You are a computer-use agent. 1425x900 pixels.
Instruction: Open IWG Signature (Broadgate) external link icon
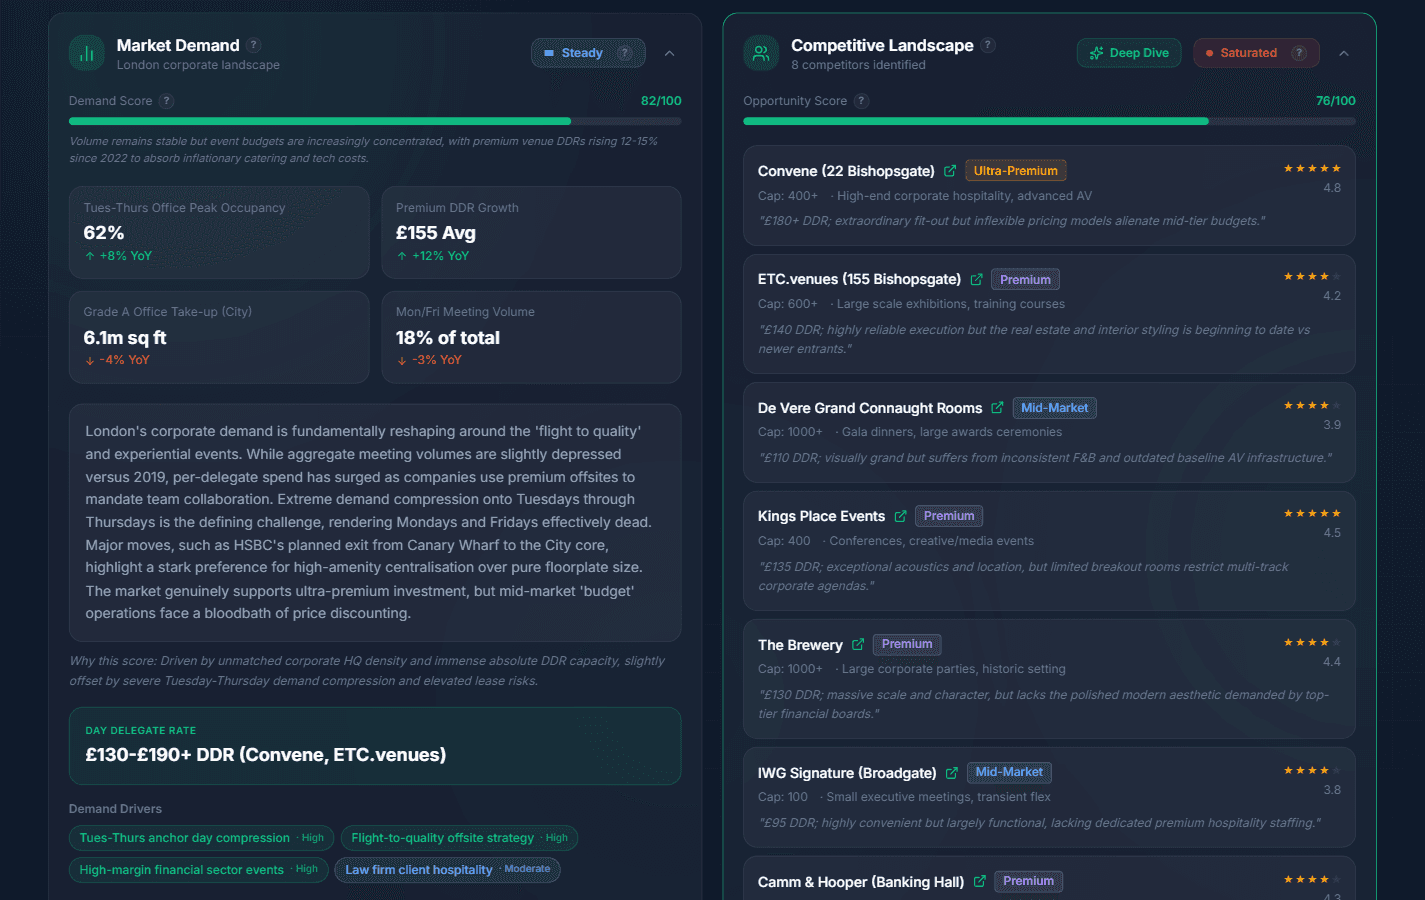click(952, 773)
